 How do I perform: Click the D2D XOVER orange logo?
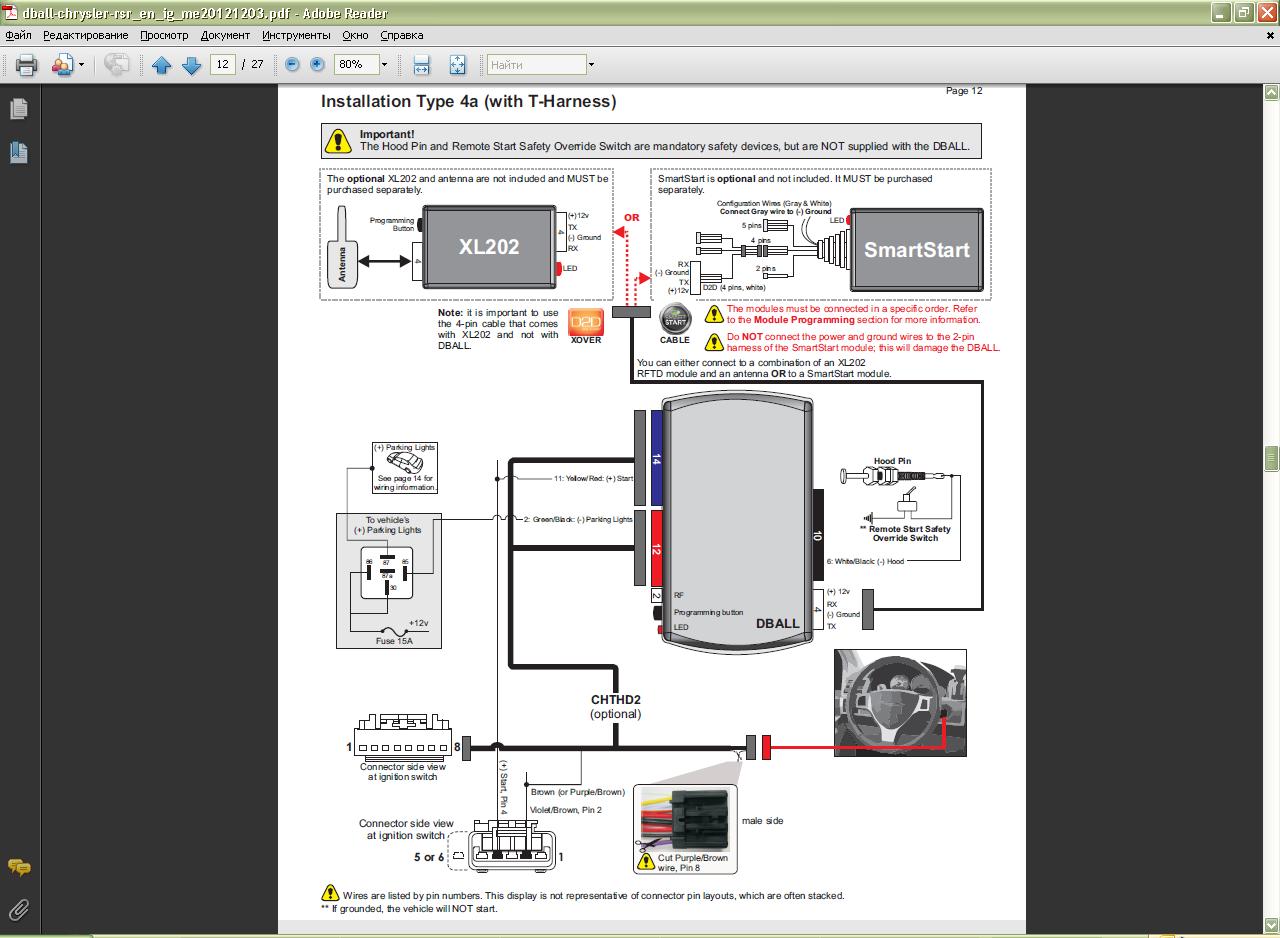(x=586, y=322)
